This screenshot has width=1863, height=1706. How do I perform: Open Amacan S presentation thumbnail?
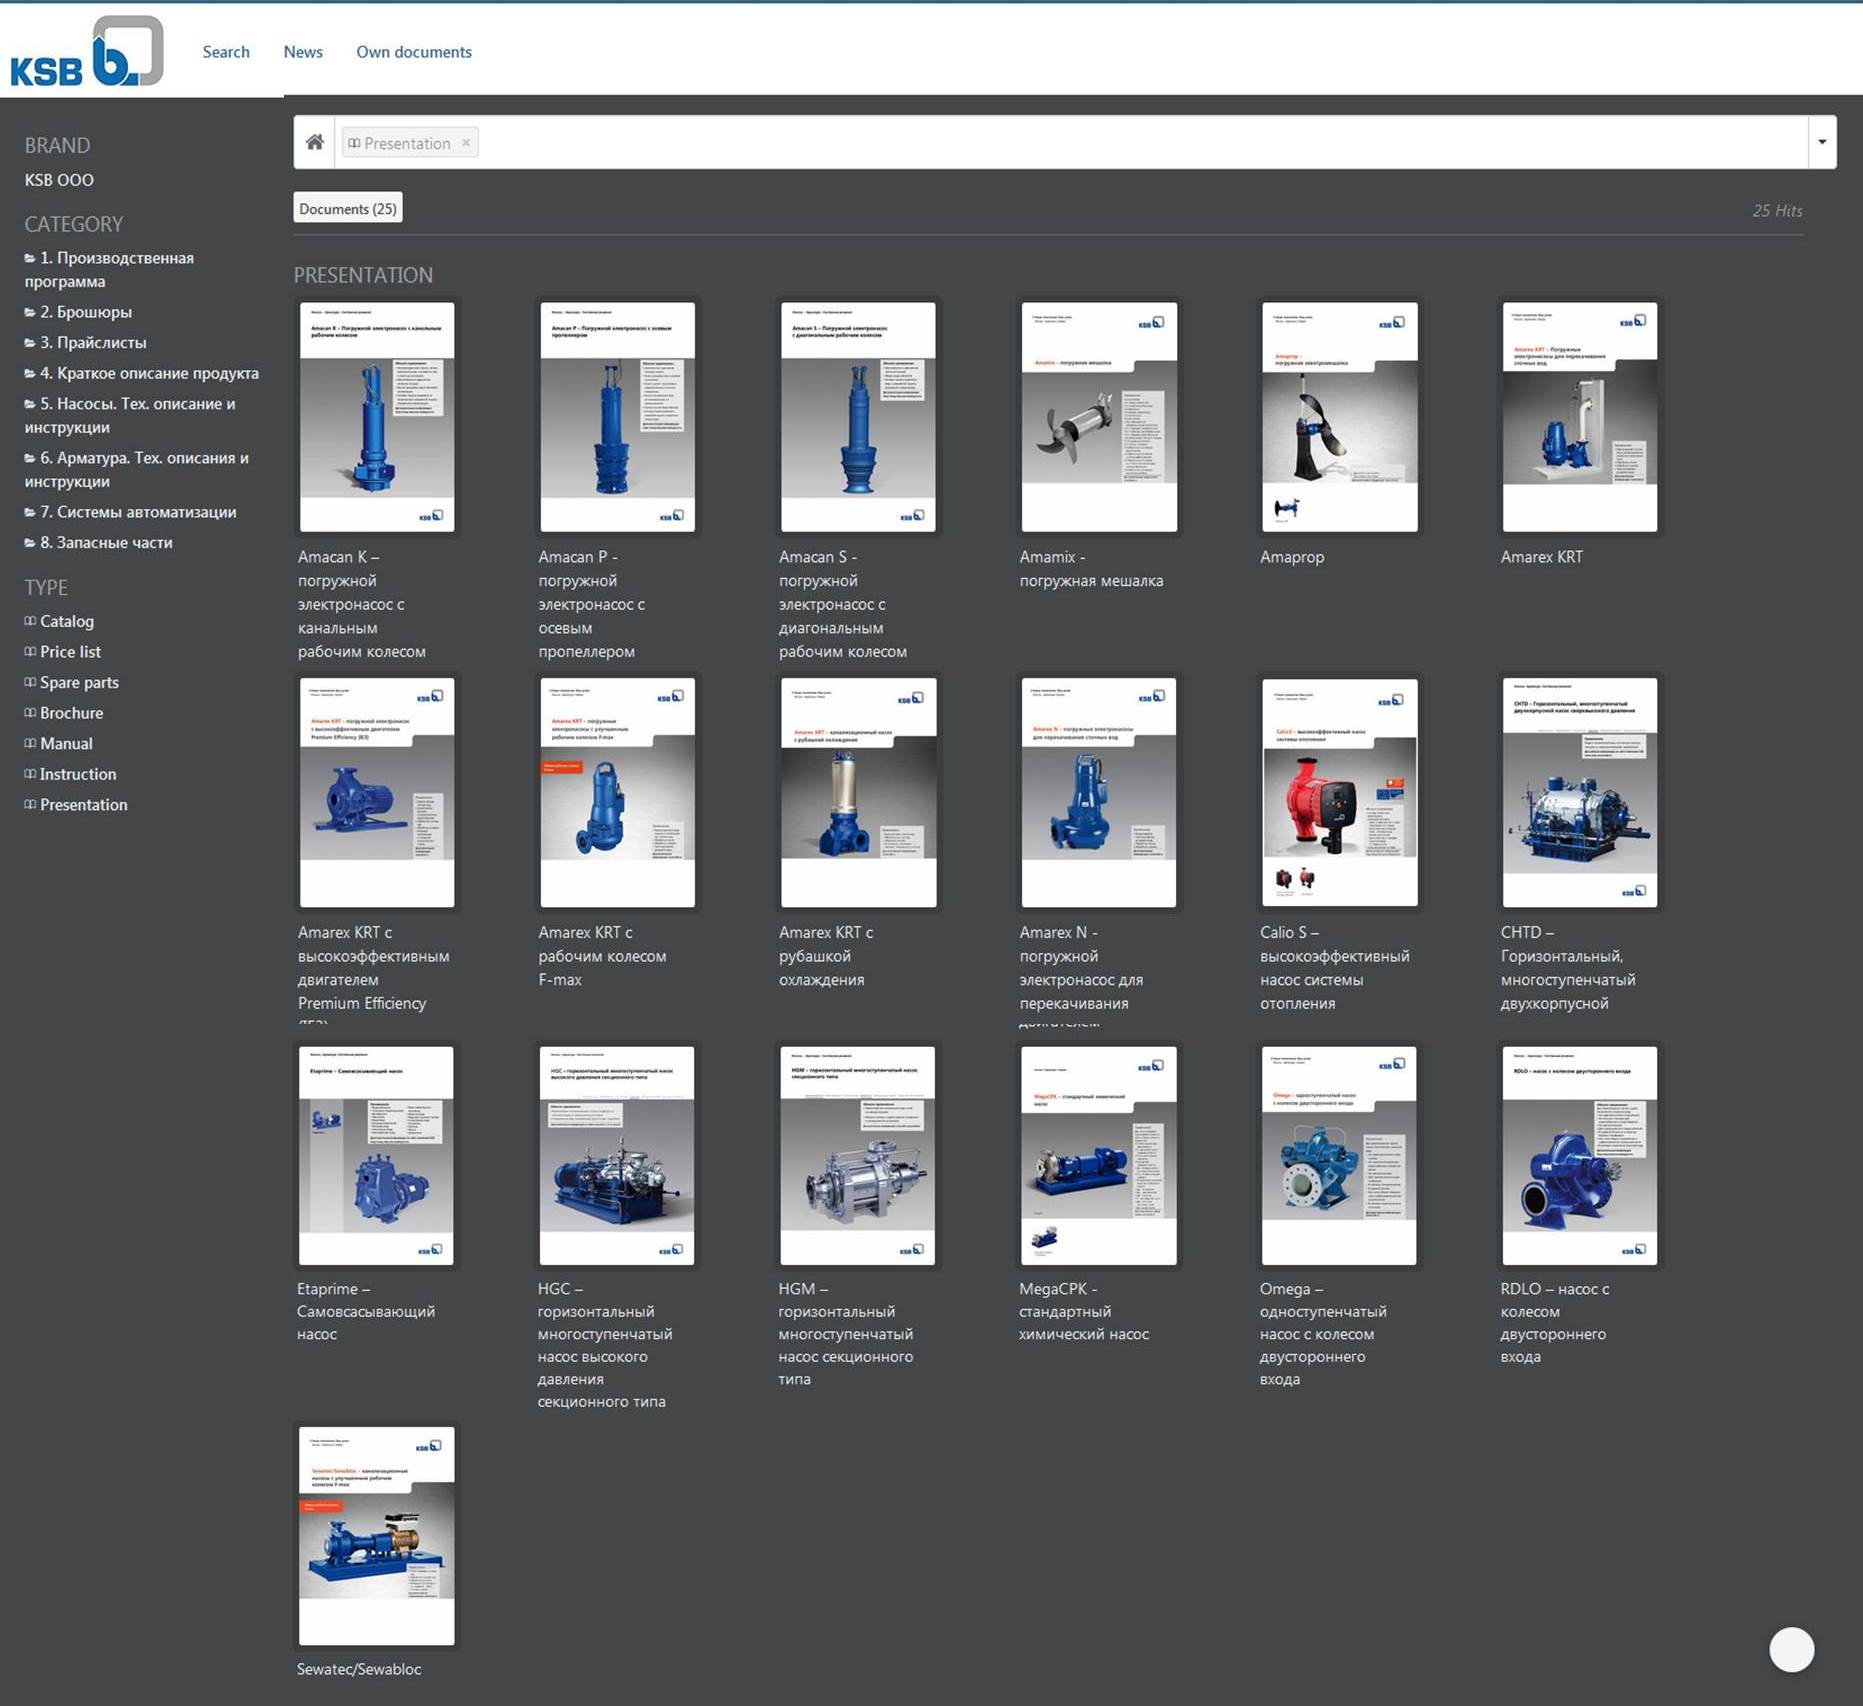(858, 417)
